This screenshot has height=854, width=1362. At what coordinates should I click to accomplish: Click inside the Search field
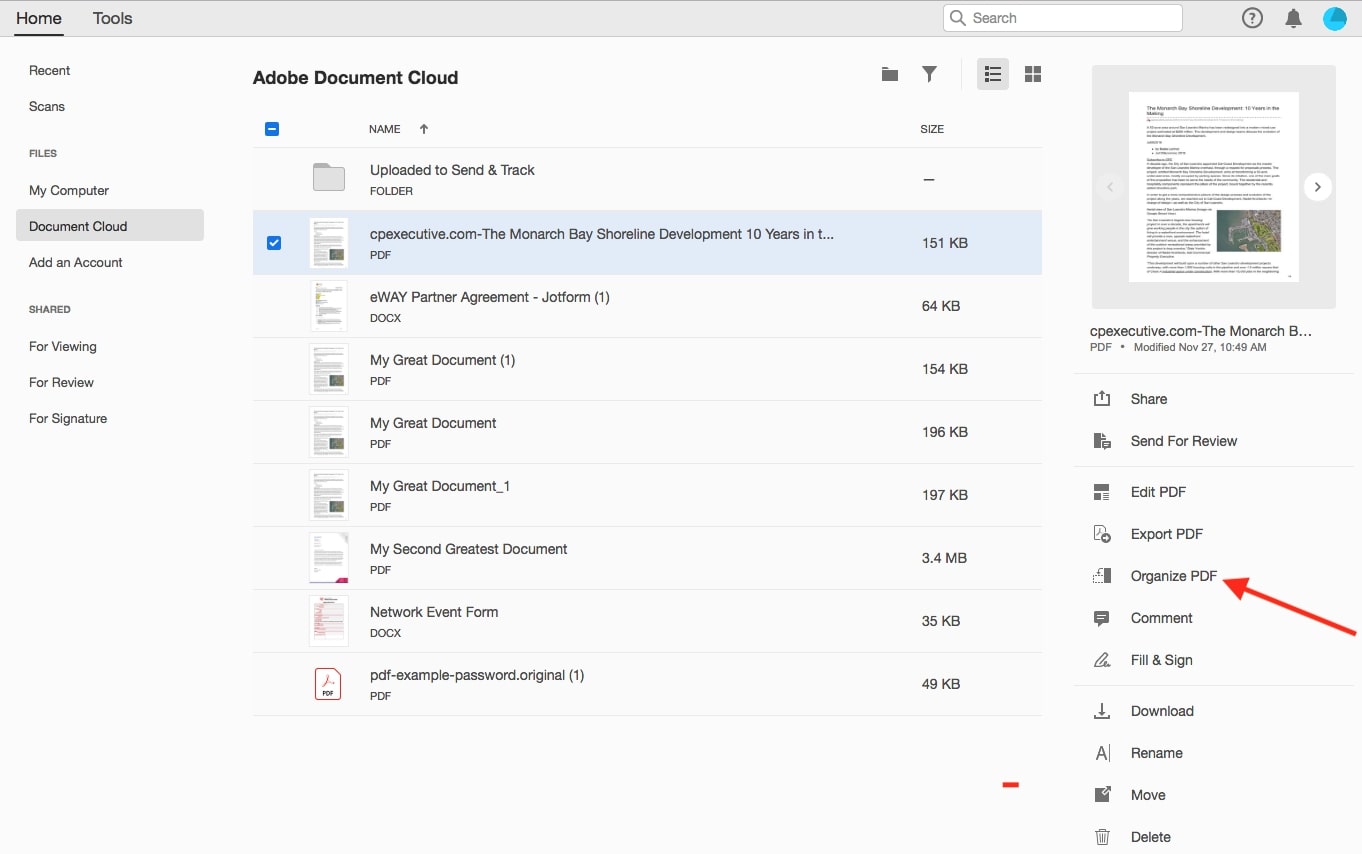click(1070, 18)
